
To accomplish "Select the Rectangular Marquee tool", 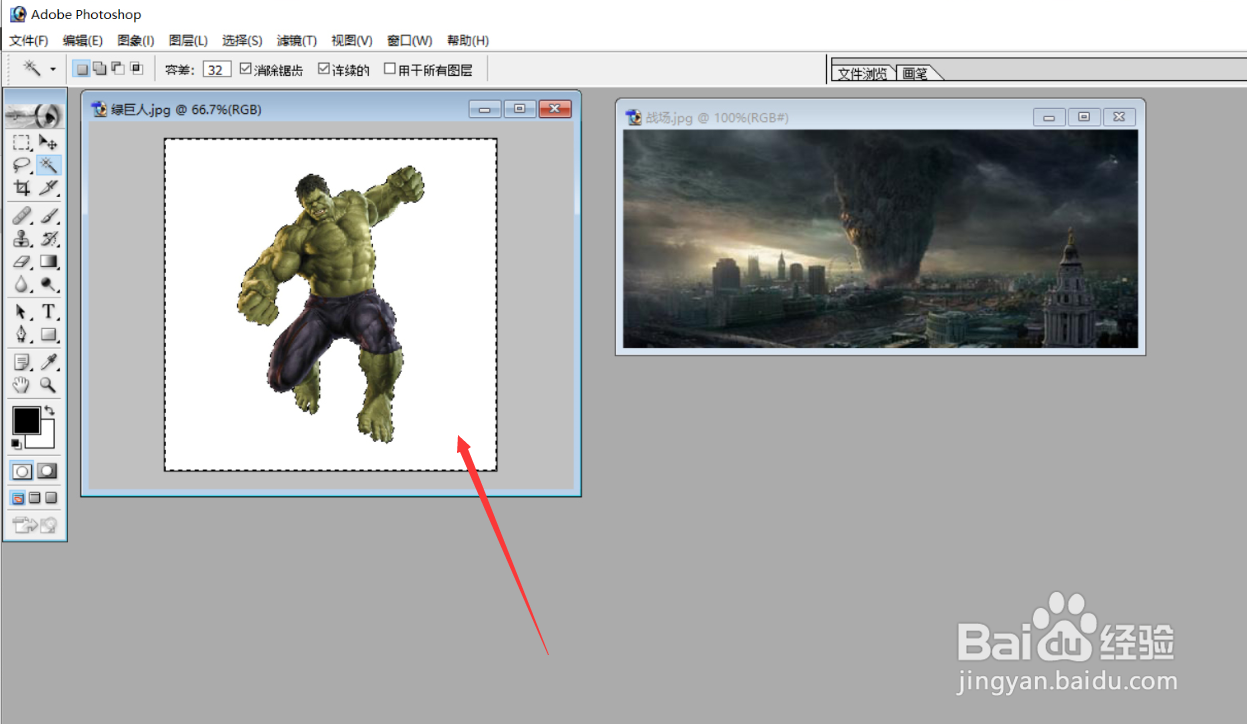I will tap(22, 143).
